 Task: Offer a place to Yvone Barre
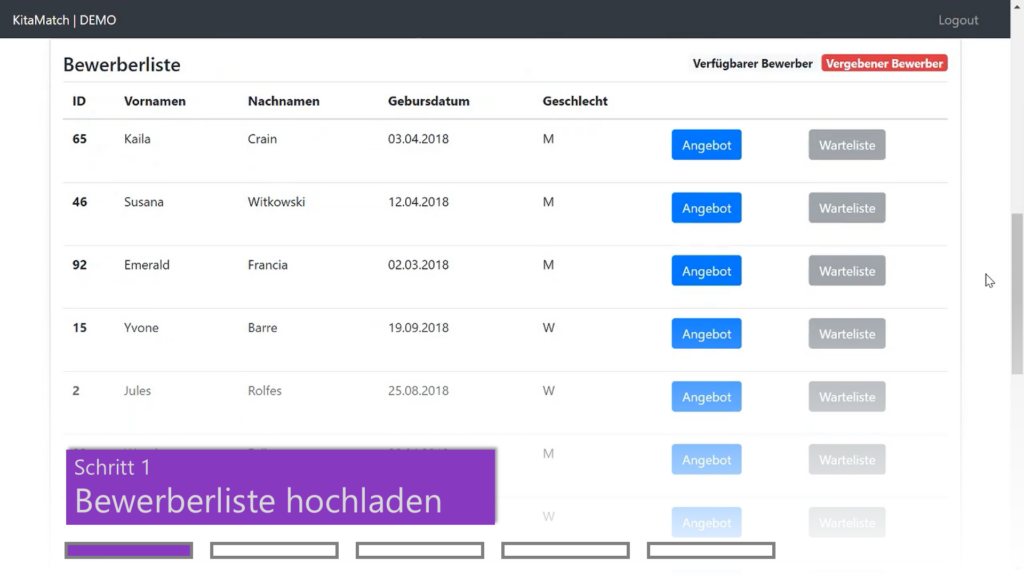click(x=706, y=334)
